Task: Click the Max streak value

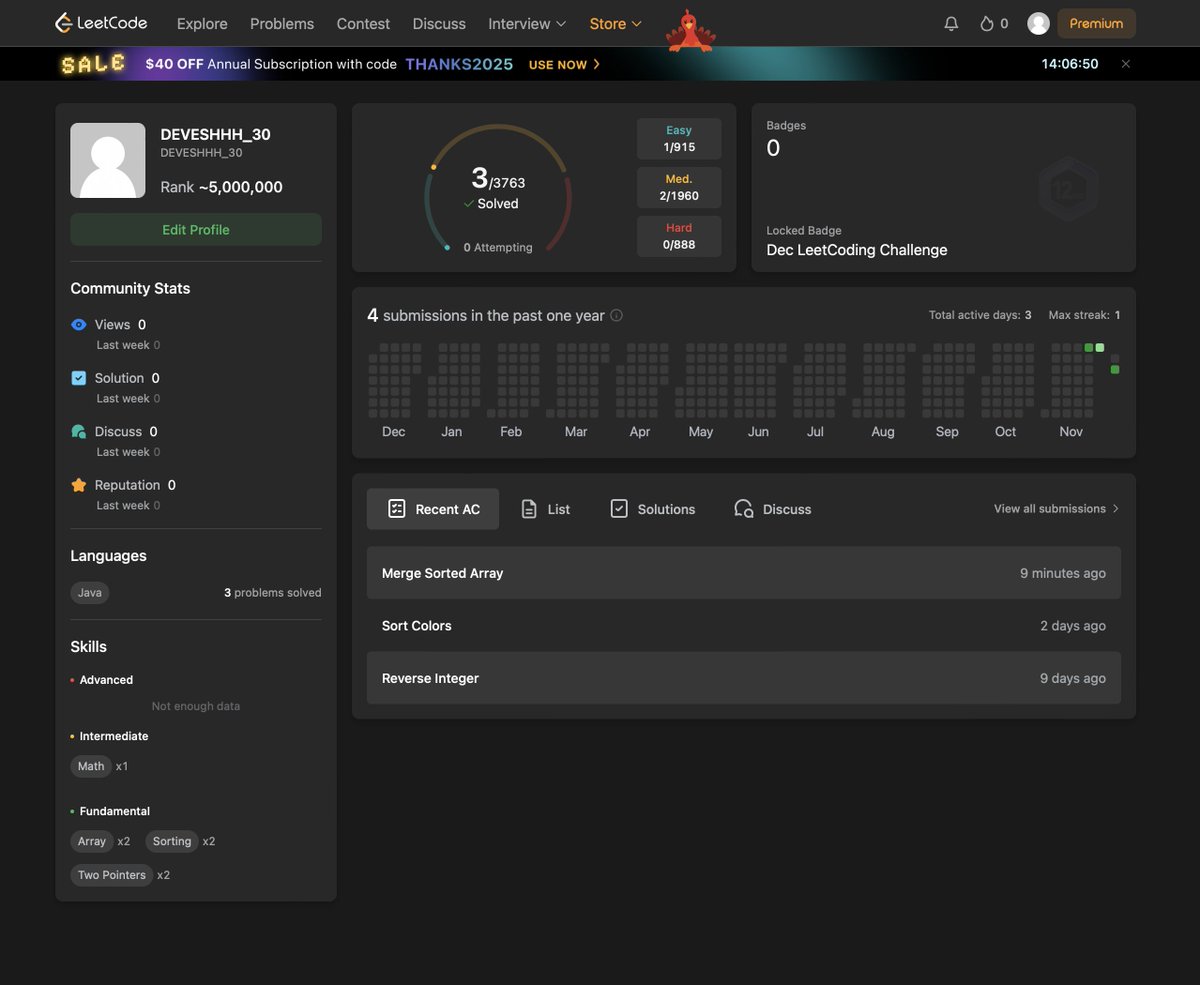Action: point(1117,315)
